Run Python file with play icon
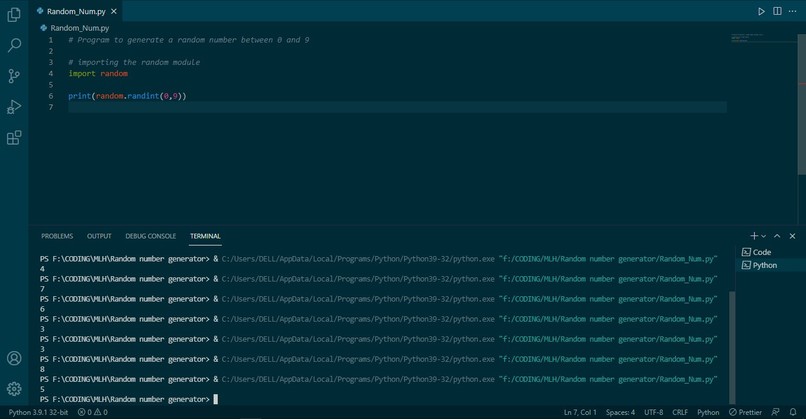This screenshot has height=419, width=806. [761, 11]
